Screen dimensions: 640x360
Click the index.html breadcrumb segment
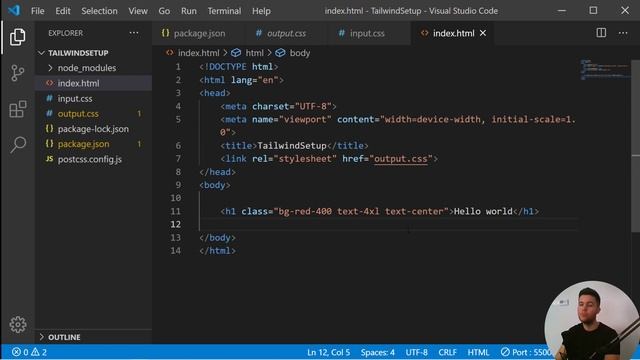click(198, 53)
